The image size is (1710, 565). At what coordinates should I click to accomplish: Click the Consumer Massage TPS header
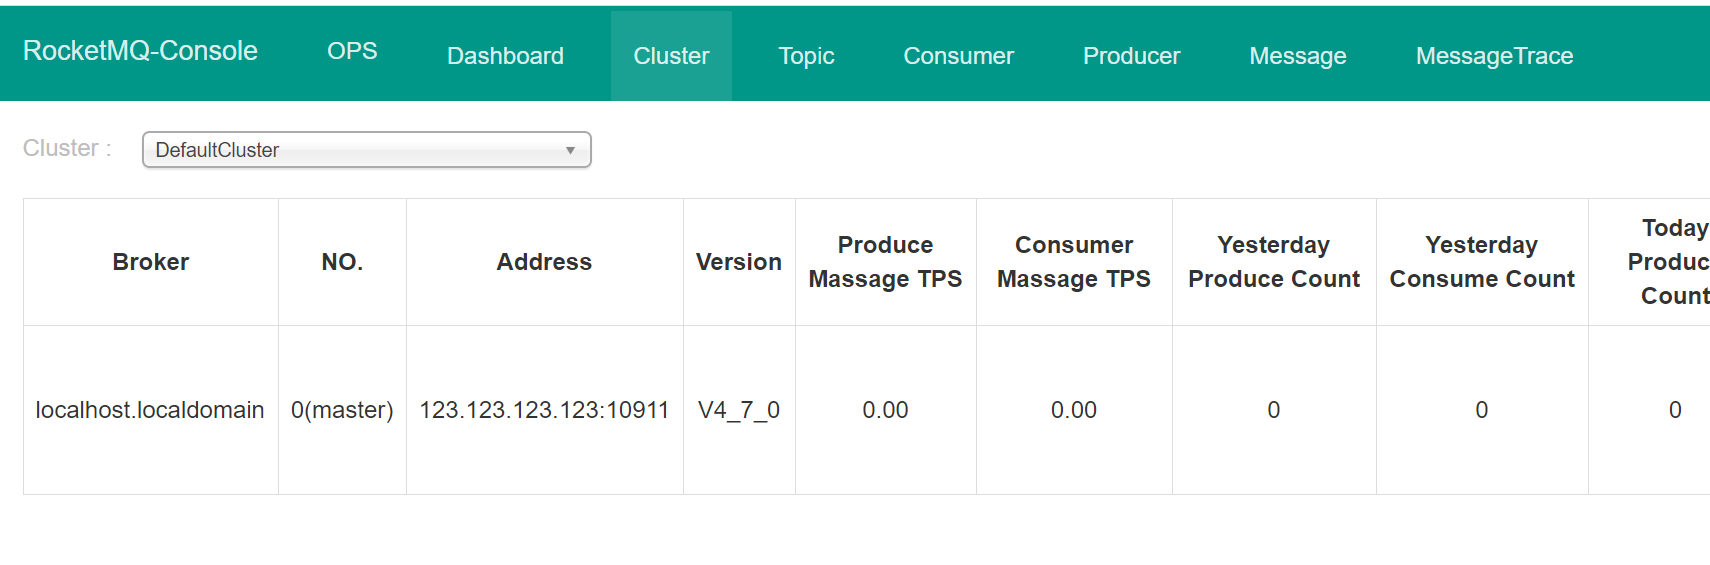pos(1074,262)
